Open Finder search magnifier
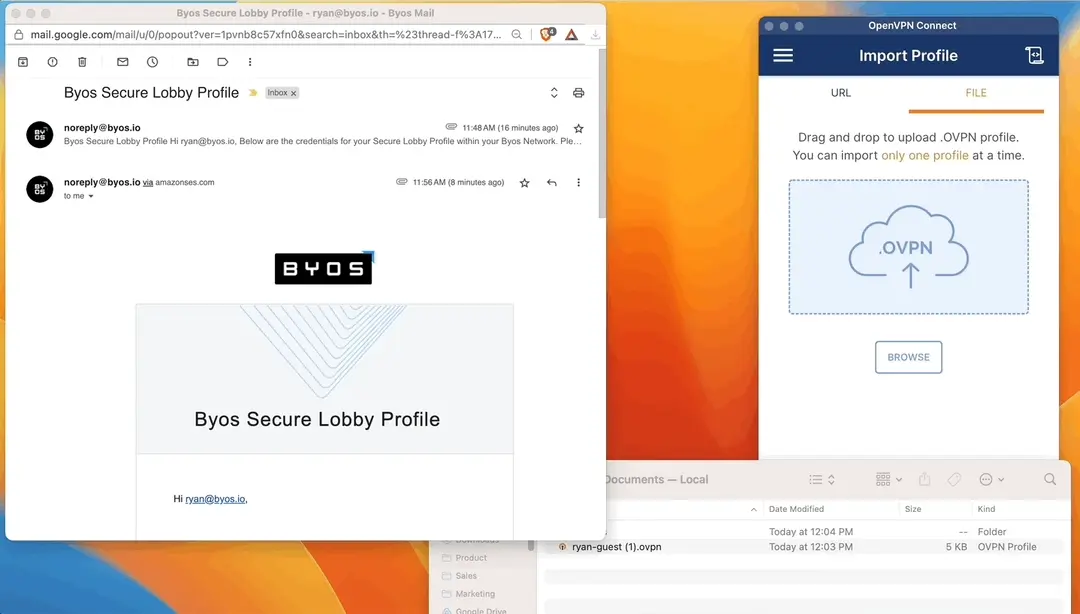1080x614 pixels. tap(1050, 479)
